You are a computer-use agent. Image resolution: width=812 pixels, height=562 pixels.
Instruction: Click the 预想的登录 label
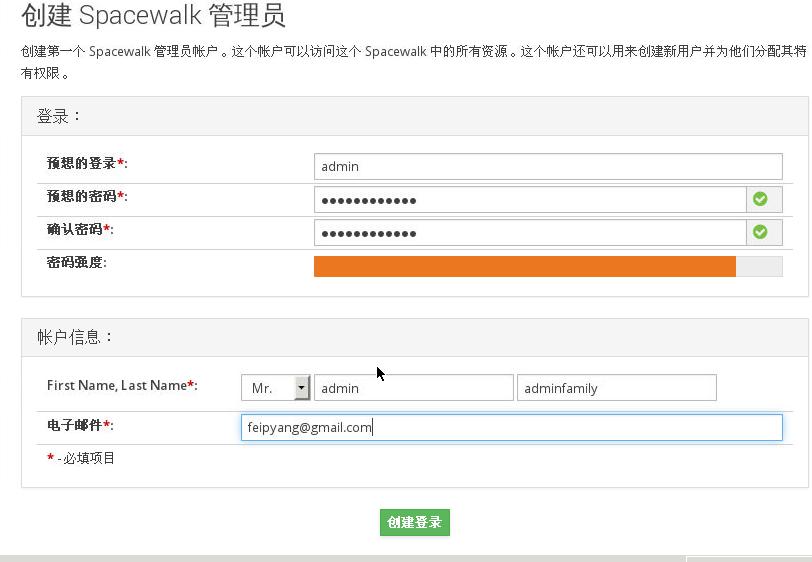[x=87, y=164]
